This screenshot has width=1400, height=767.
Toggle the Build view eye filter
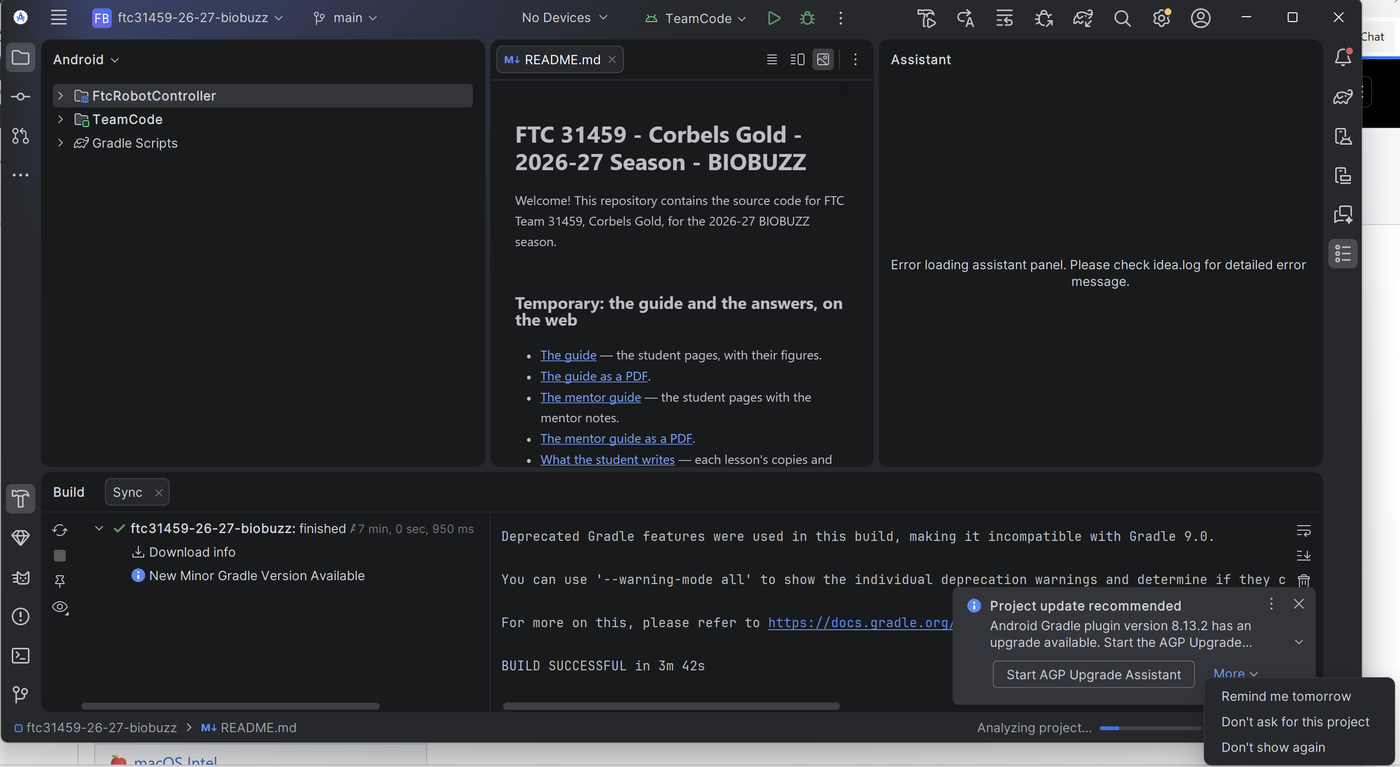(60, 607)
